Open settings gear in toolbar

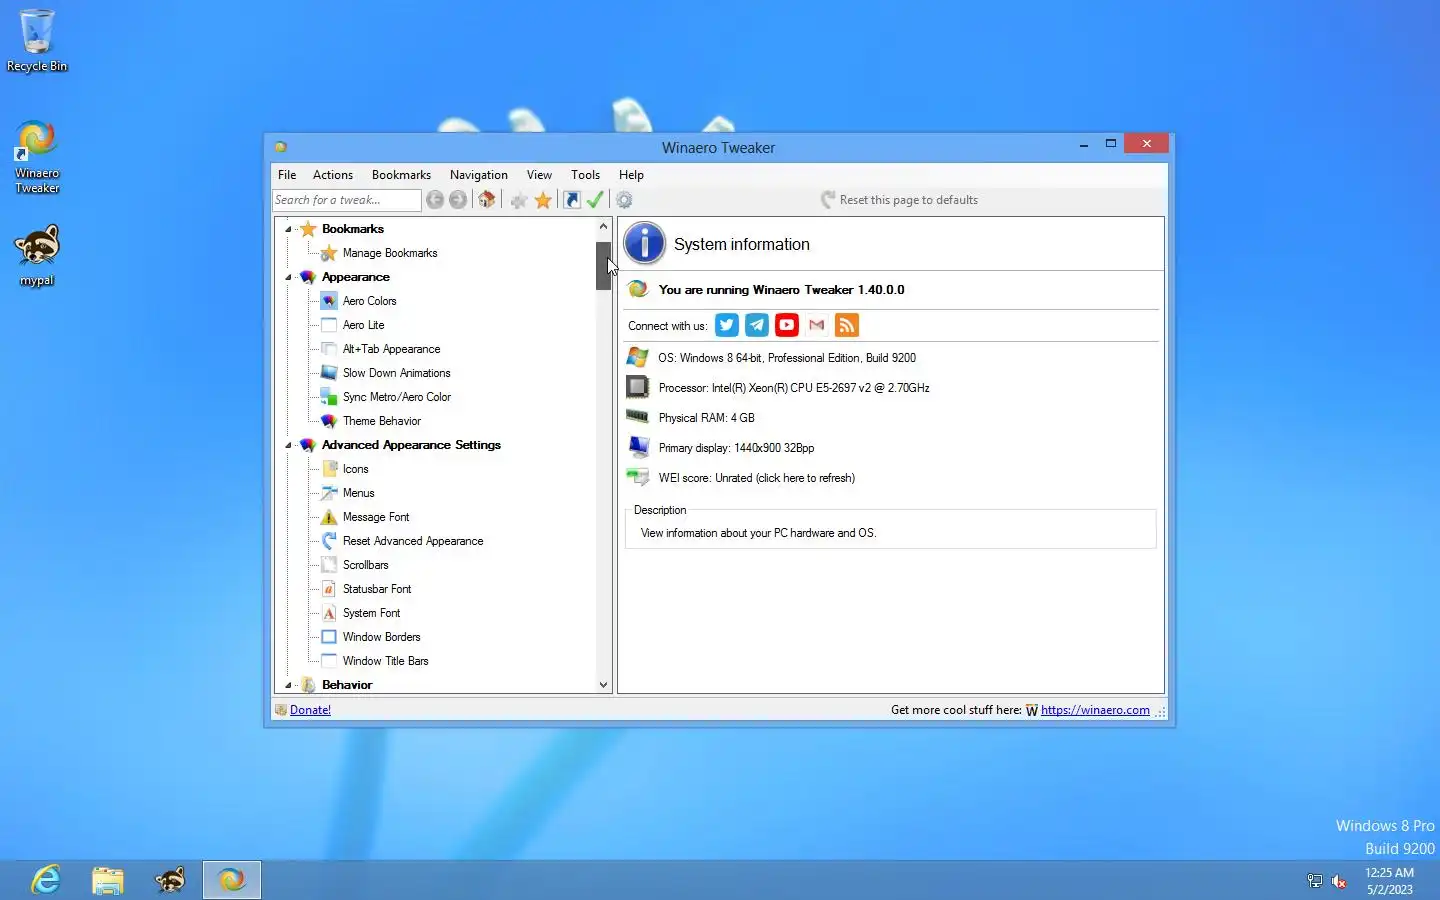pyautogui.click(x=624, y=200)
